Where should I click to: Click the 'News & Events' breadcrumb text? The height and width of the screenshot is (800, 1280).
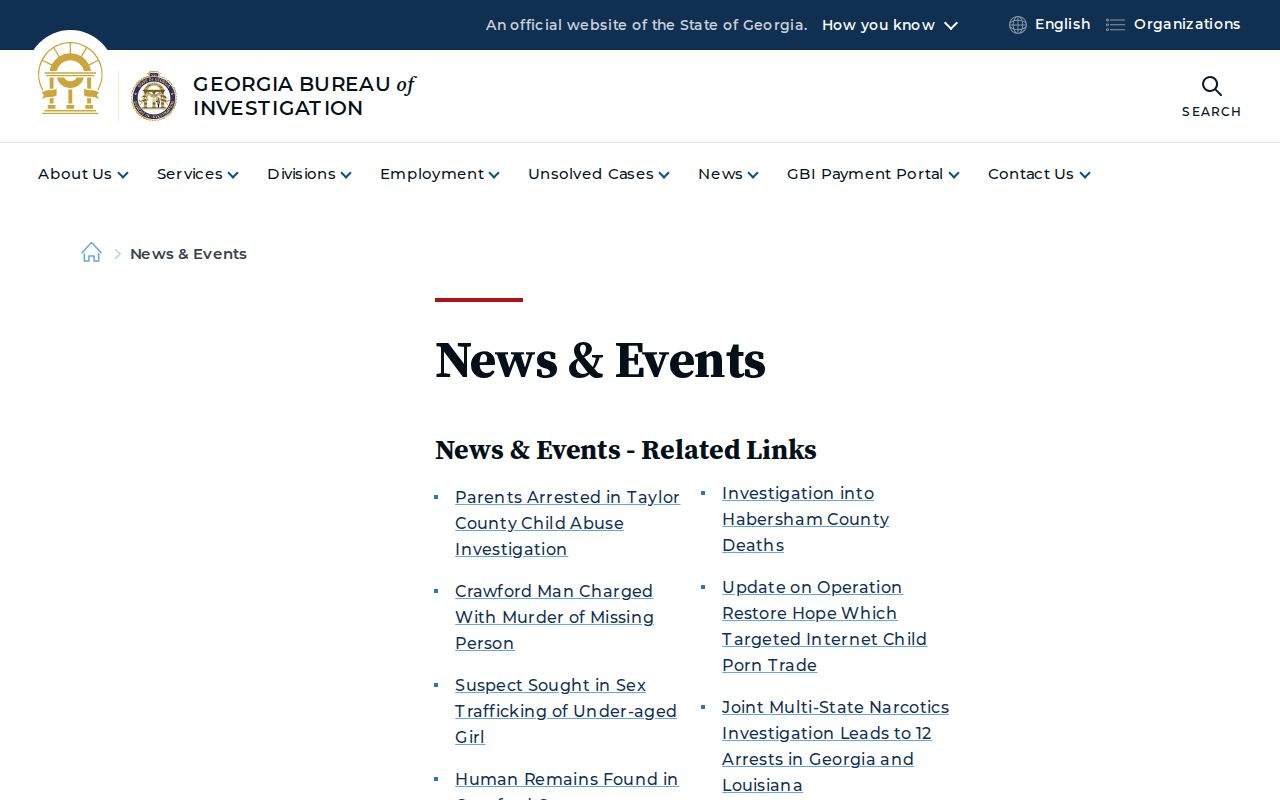click(x=188, y=254)
